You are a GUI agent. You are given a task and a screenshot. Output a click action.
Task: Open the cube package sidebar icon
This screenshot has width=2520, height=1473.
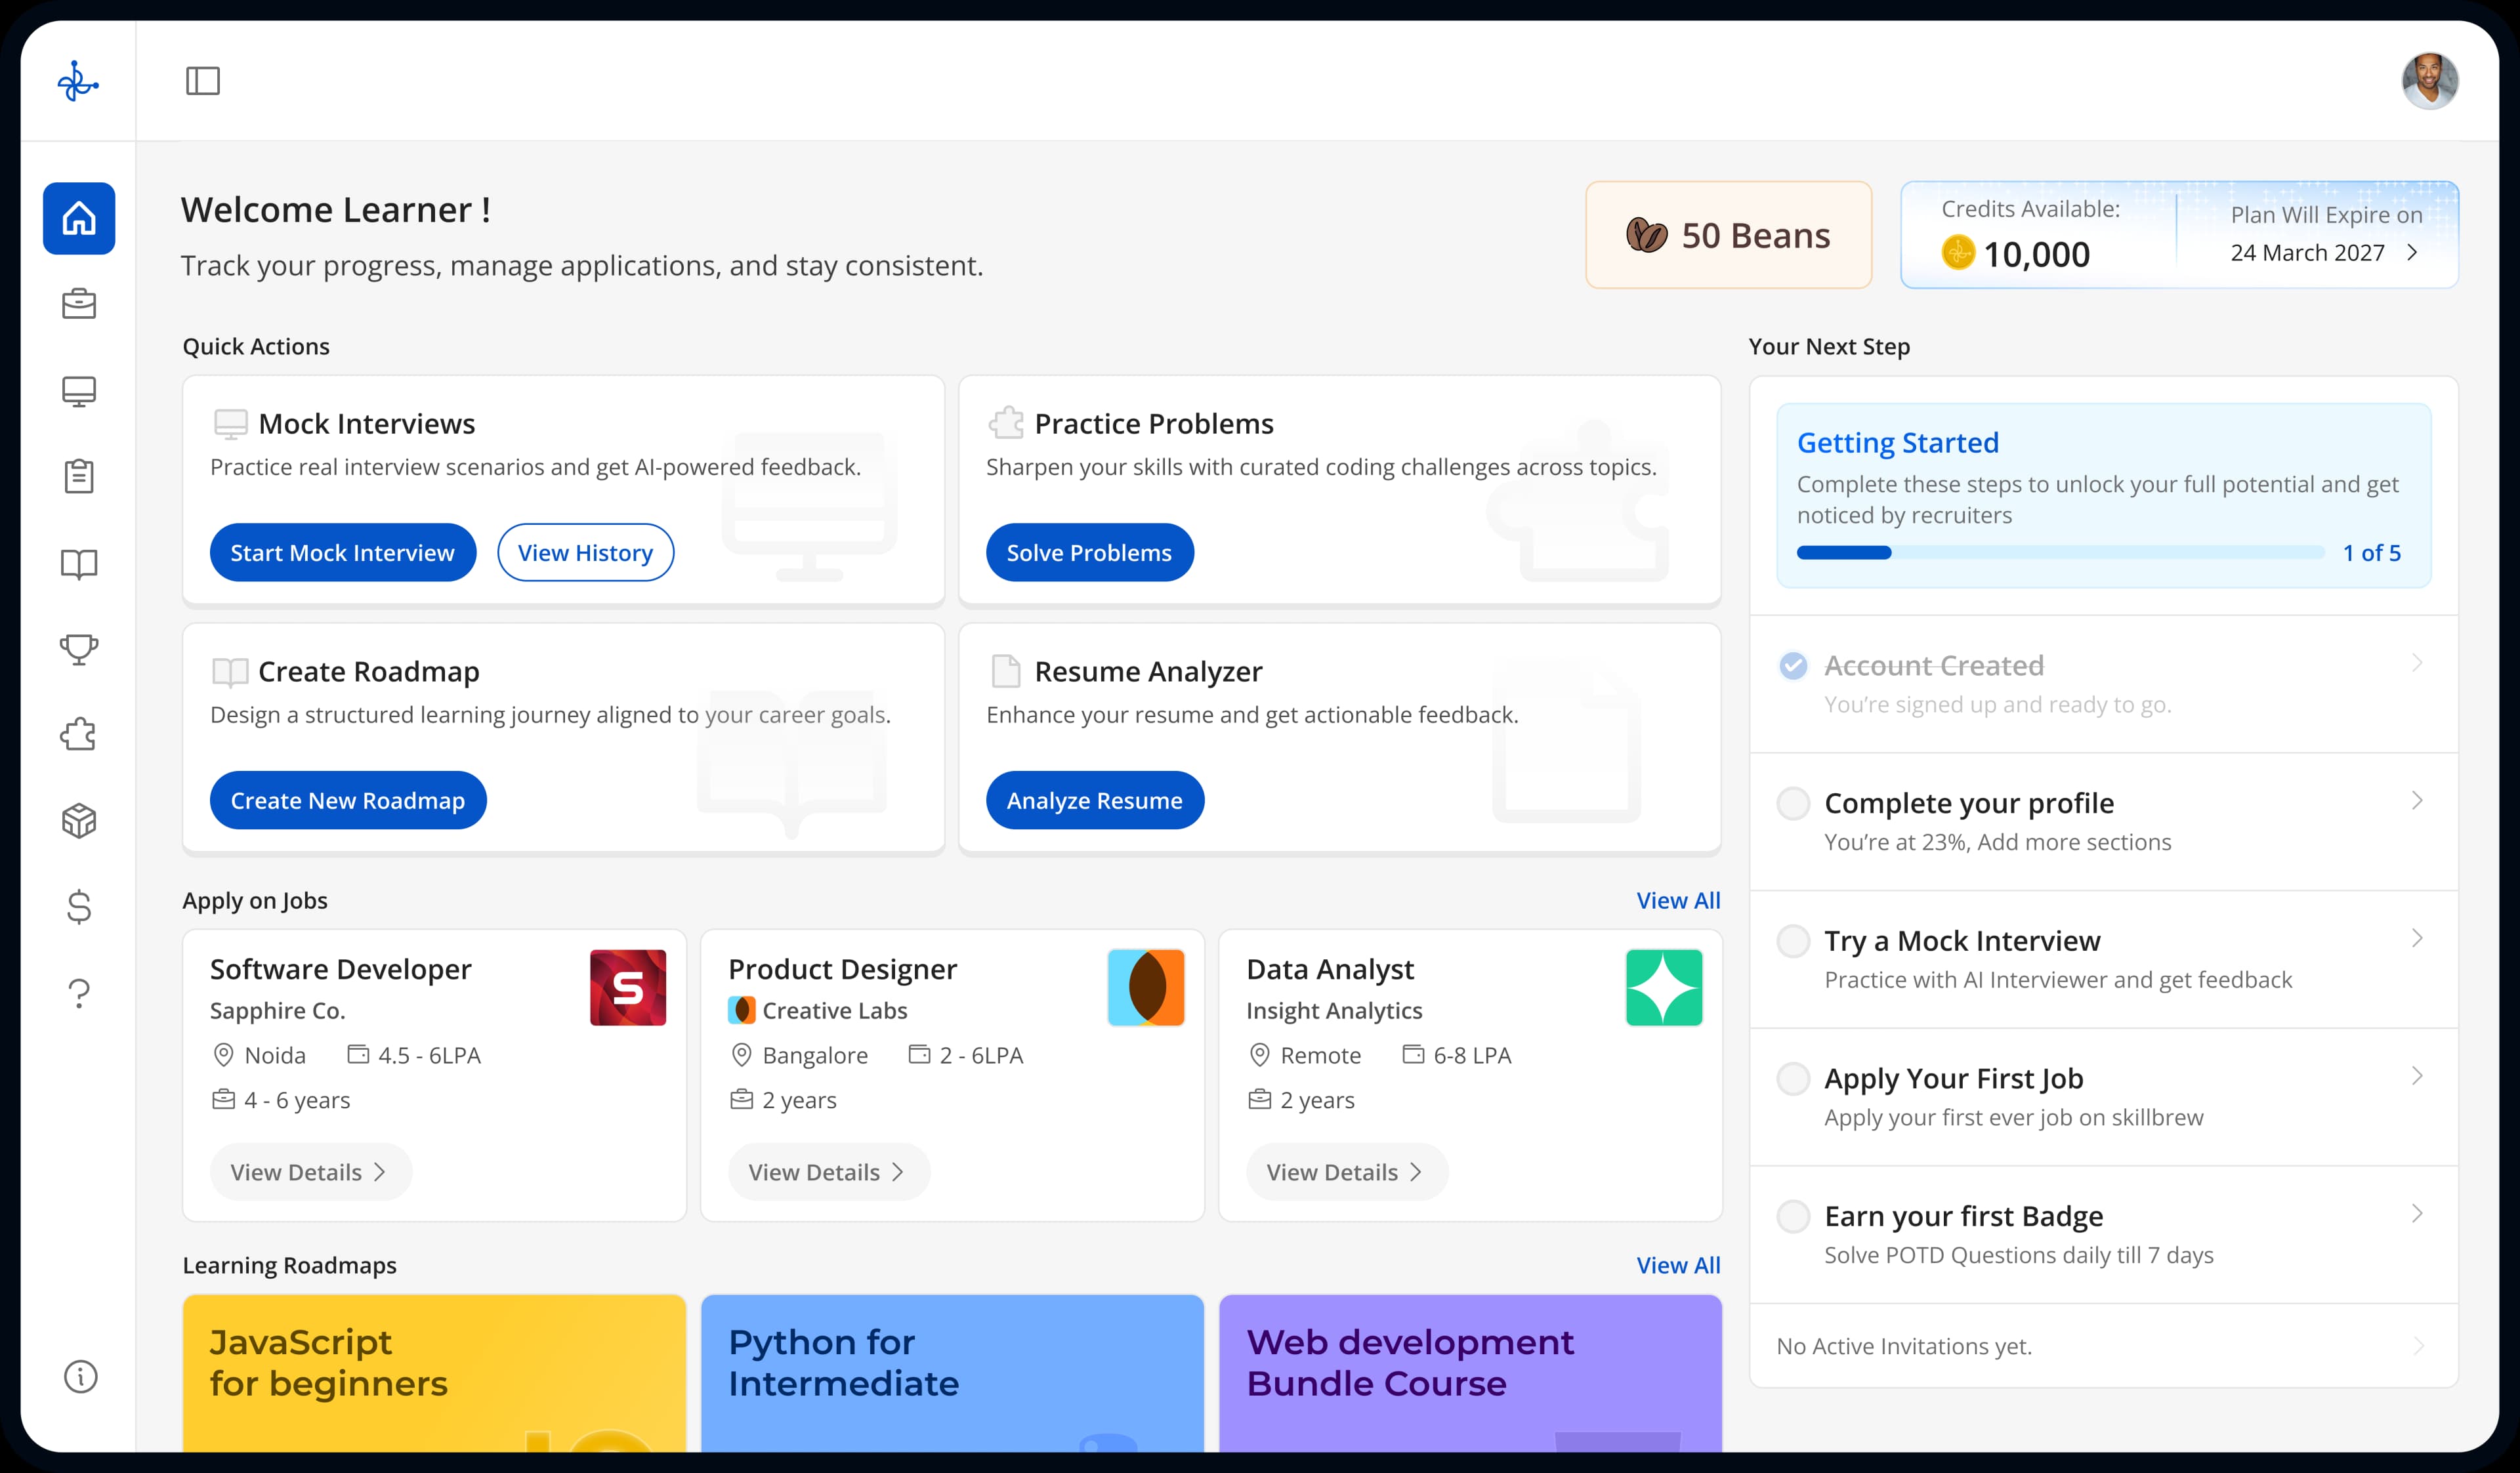79,821
